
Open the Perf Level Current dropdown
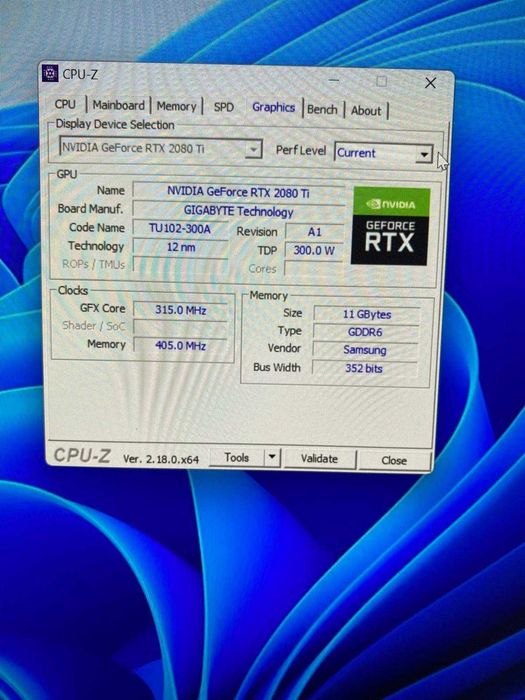click(383, 153)
